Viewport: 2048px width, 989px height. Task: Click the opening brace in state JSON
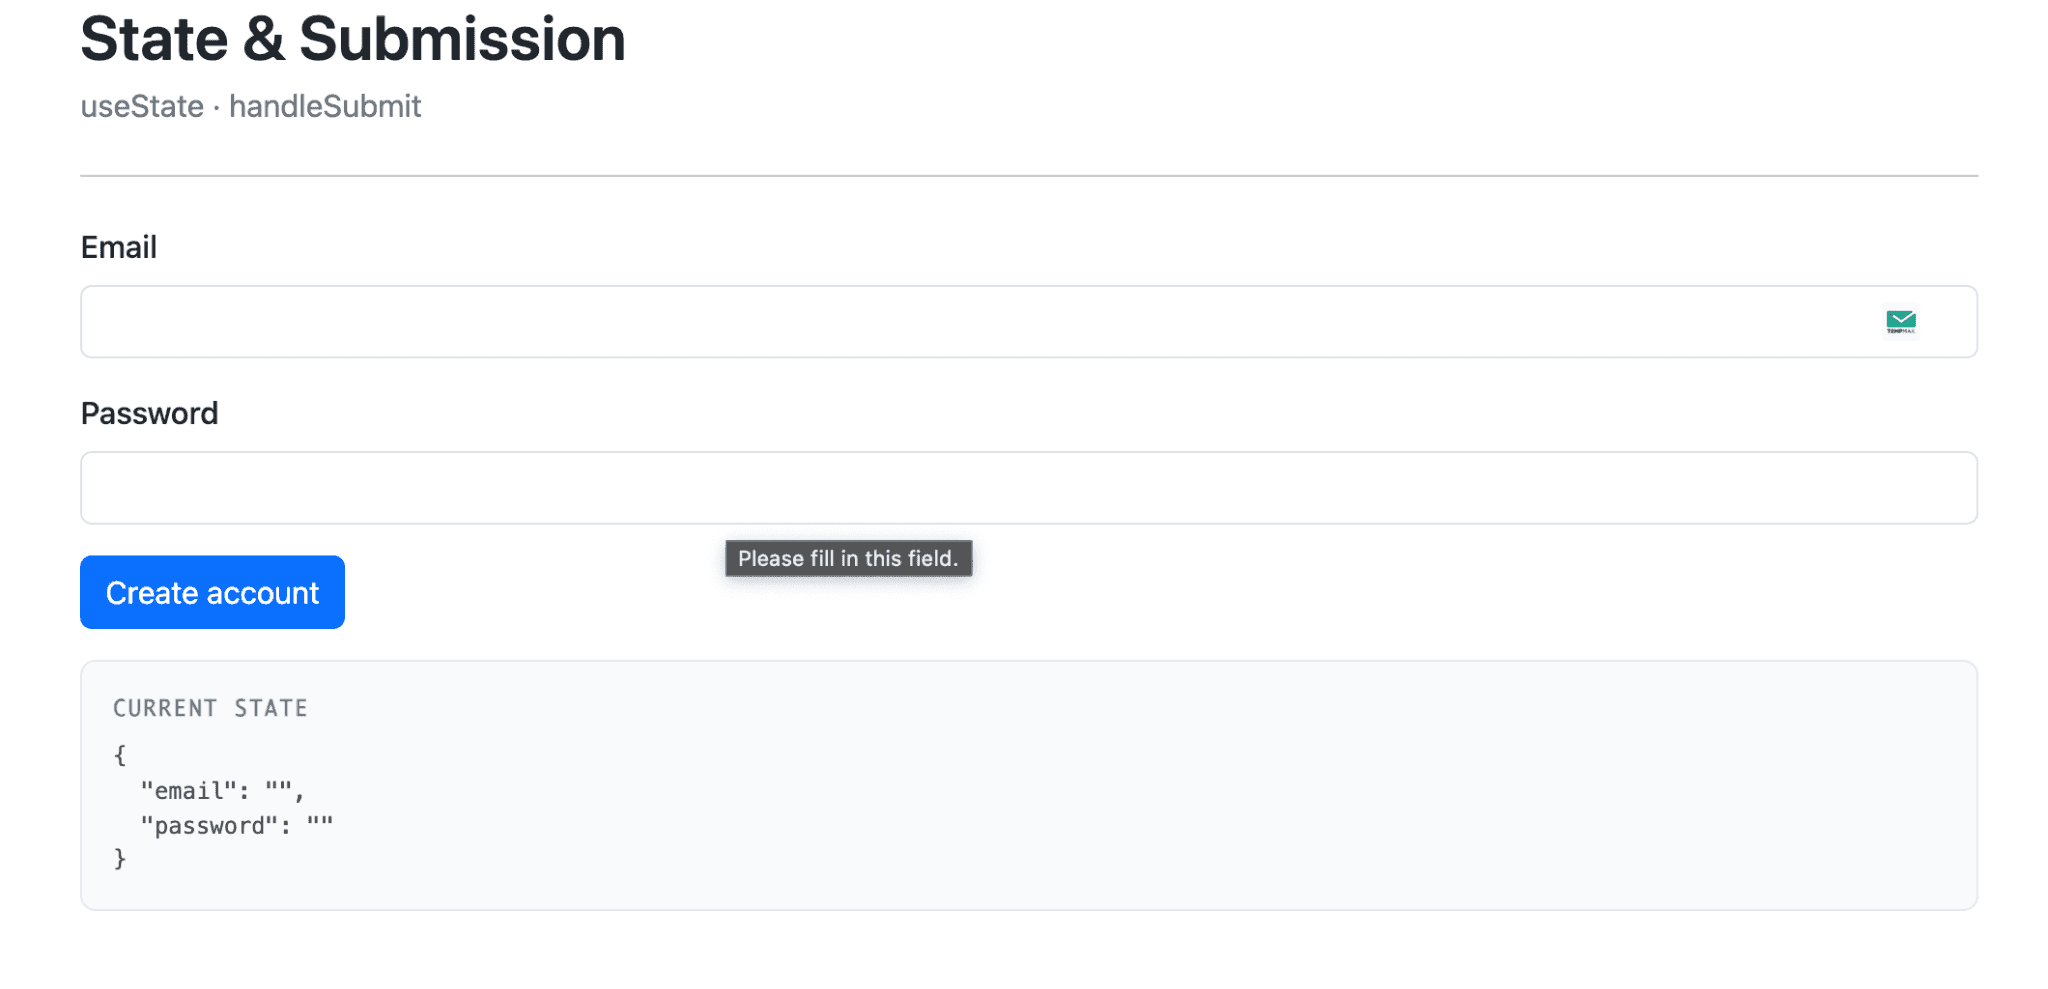120,755
